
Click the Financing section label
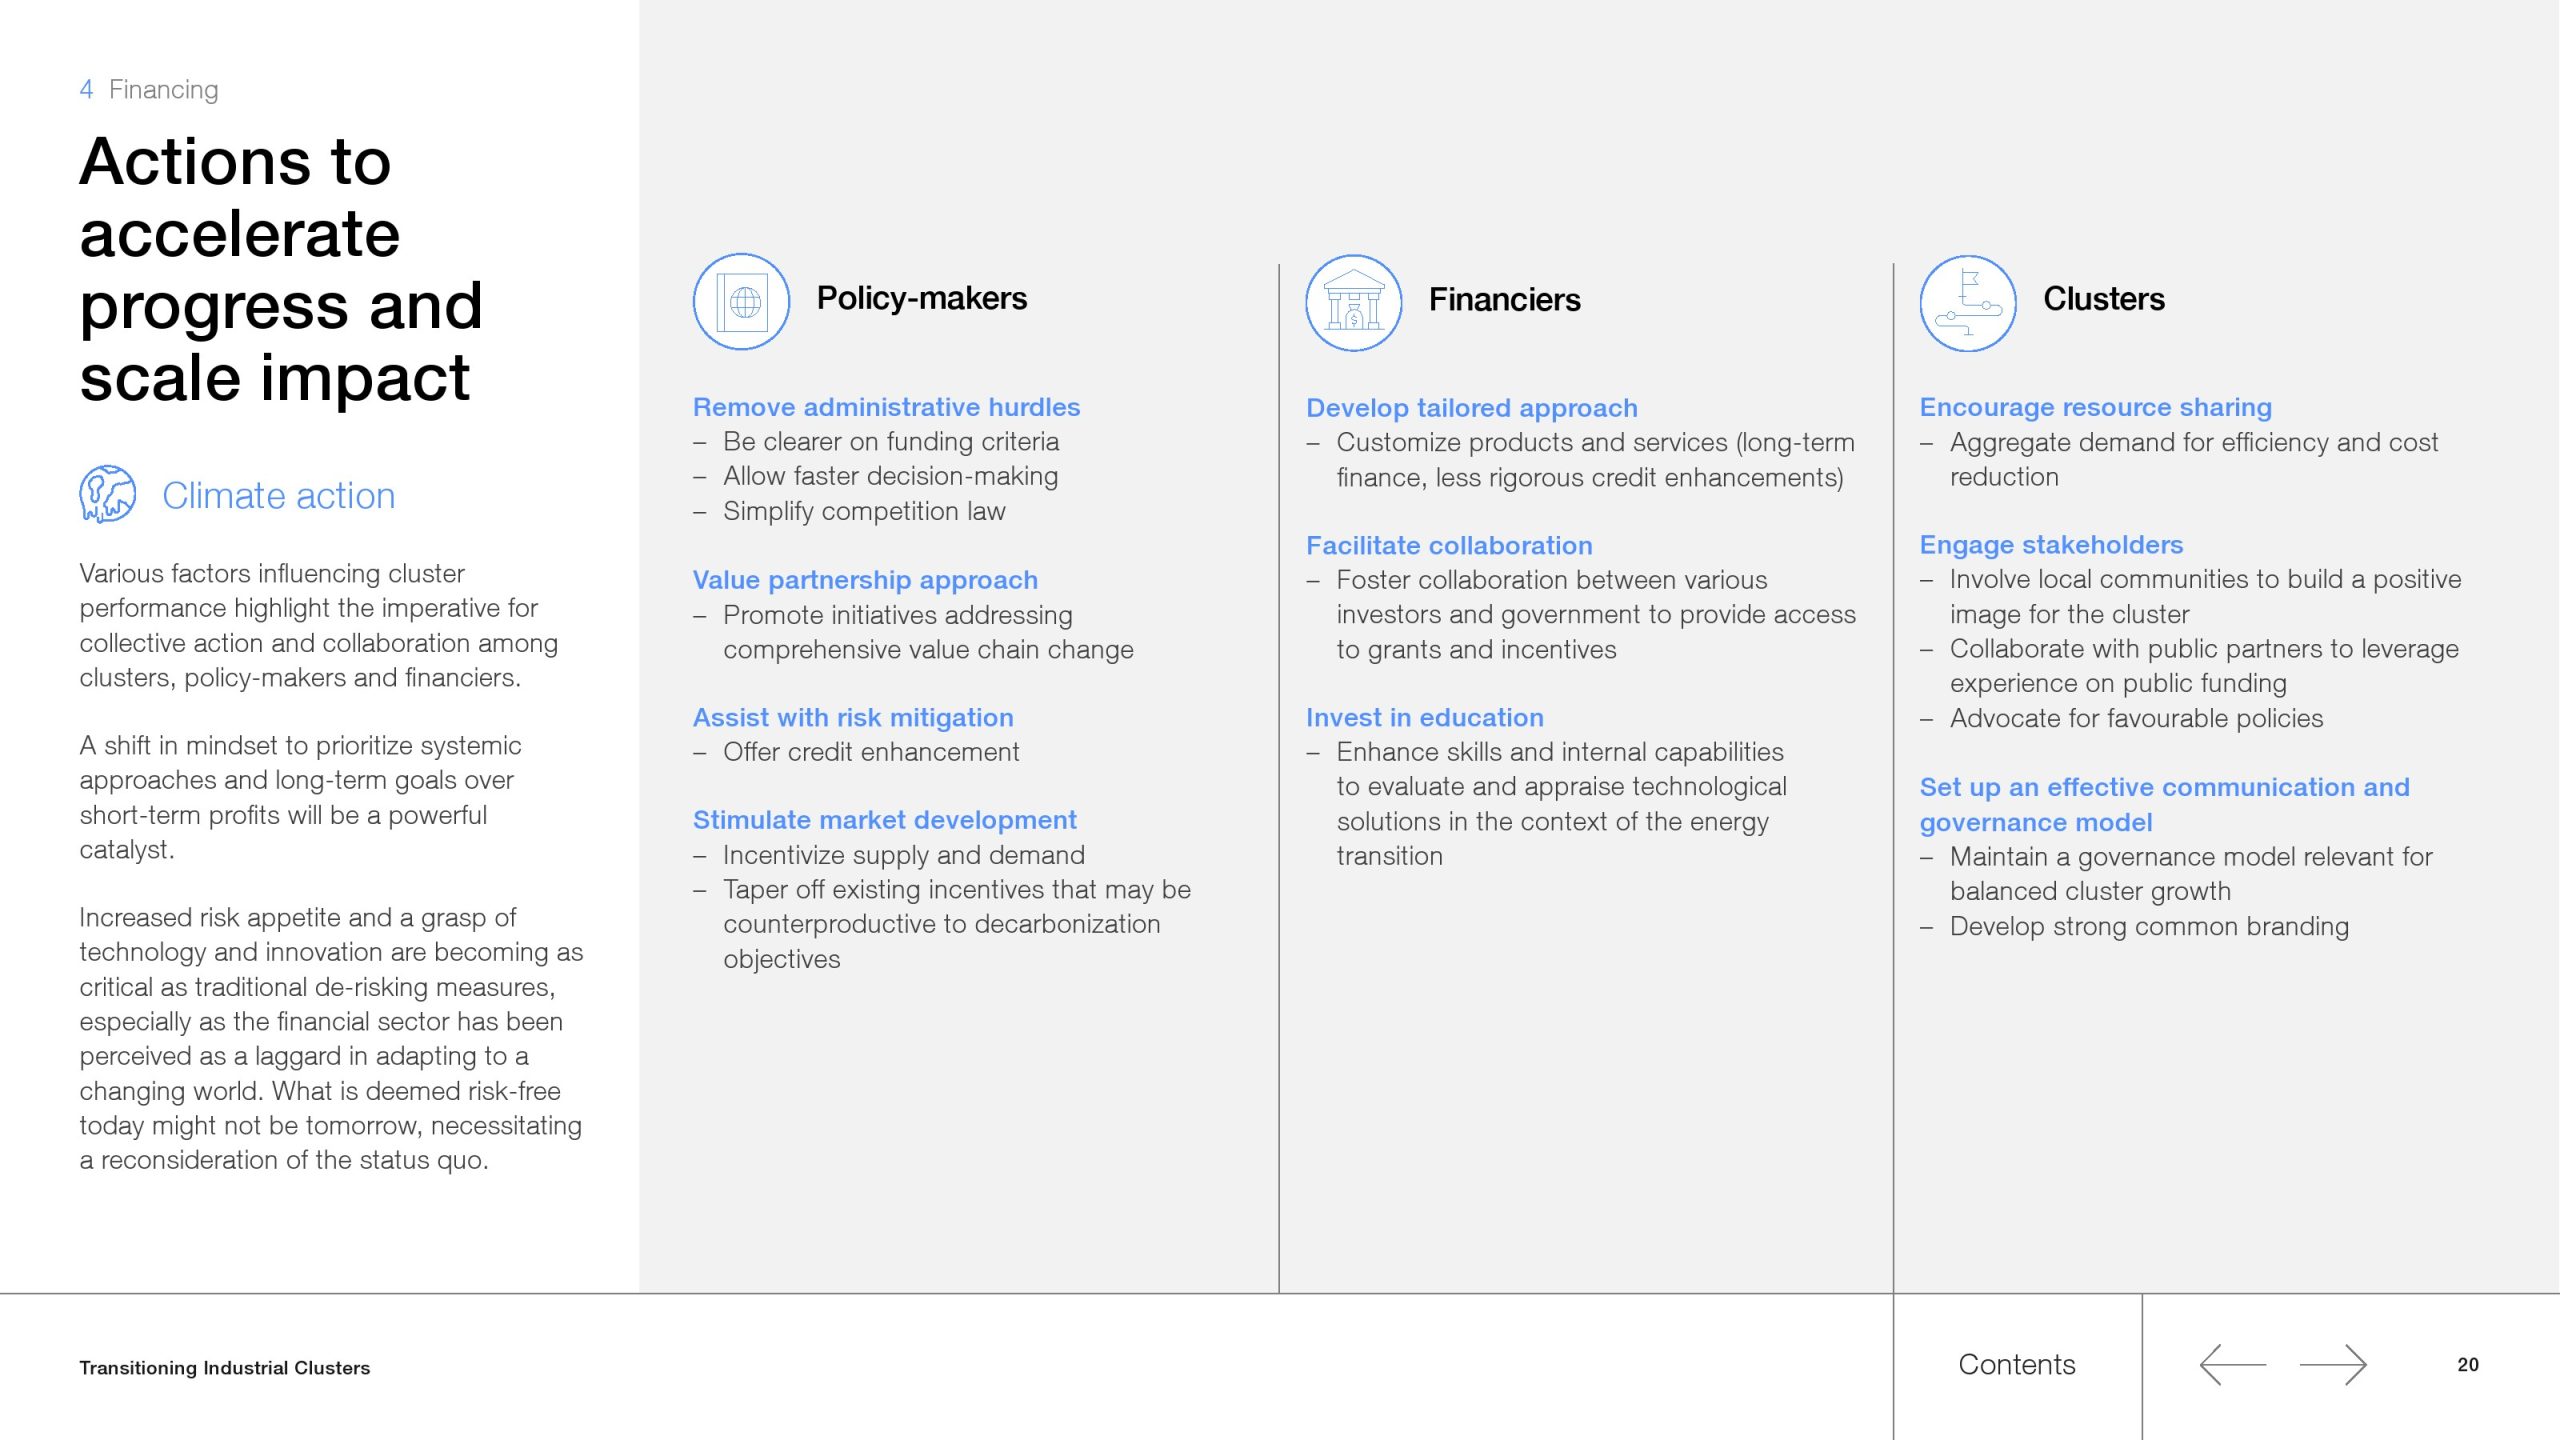pos(163,90)
